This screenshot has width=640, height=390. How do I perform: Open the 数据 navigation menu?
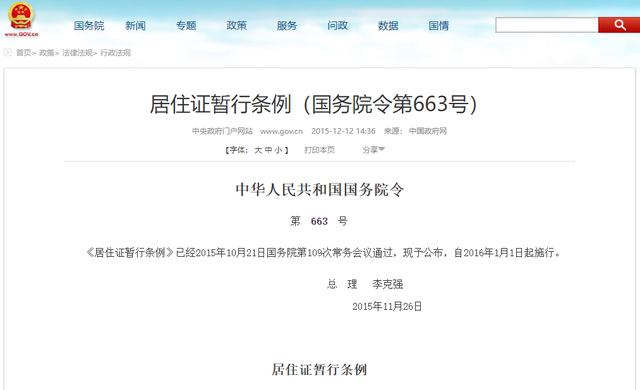[388, 26]
